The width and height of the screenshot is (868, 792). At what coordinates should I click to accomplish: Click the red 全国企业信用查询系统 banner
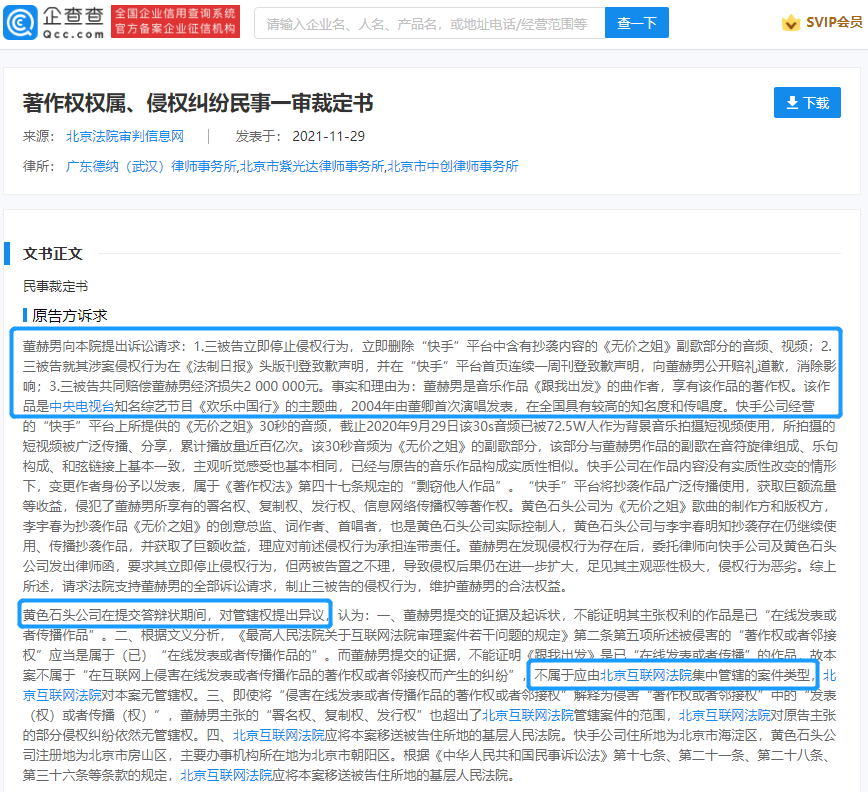[175, 22]
